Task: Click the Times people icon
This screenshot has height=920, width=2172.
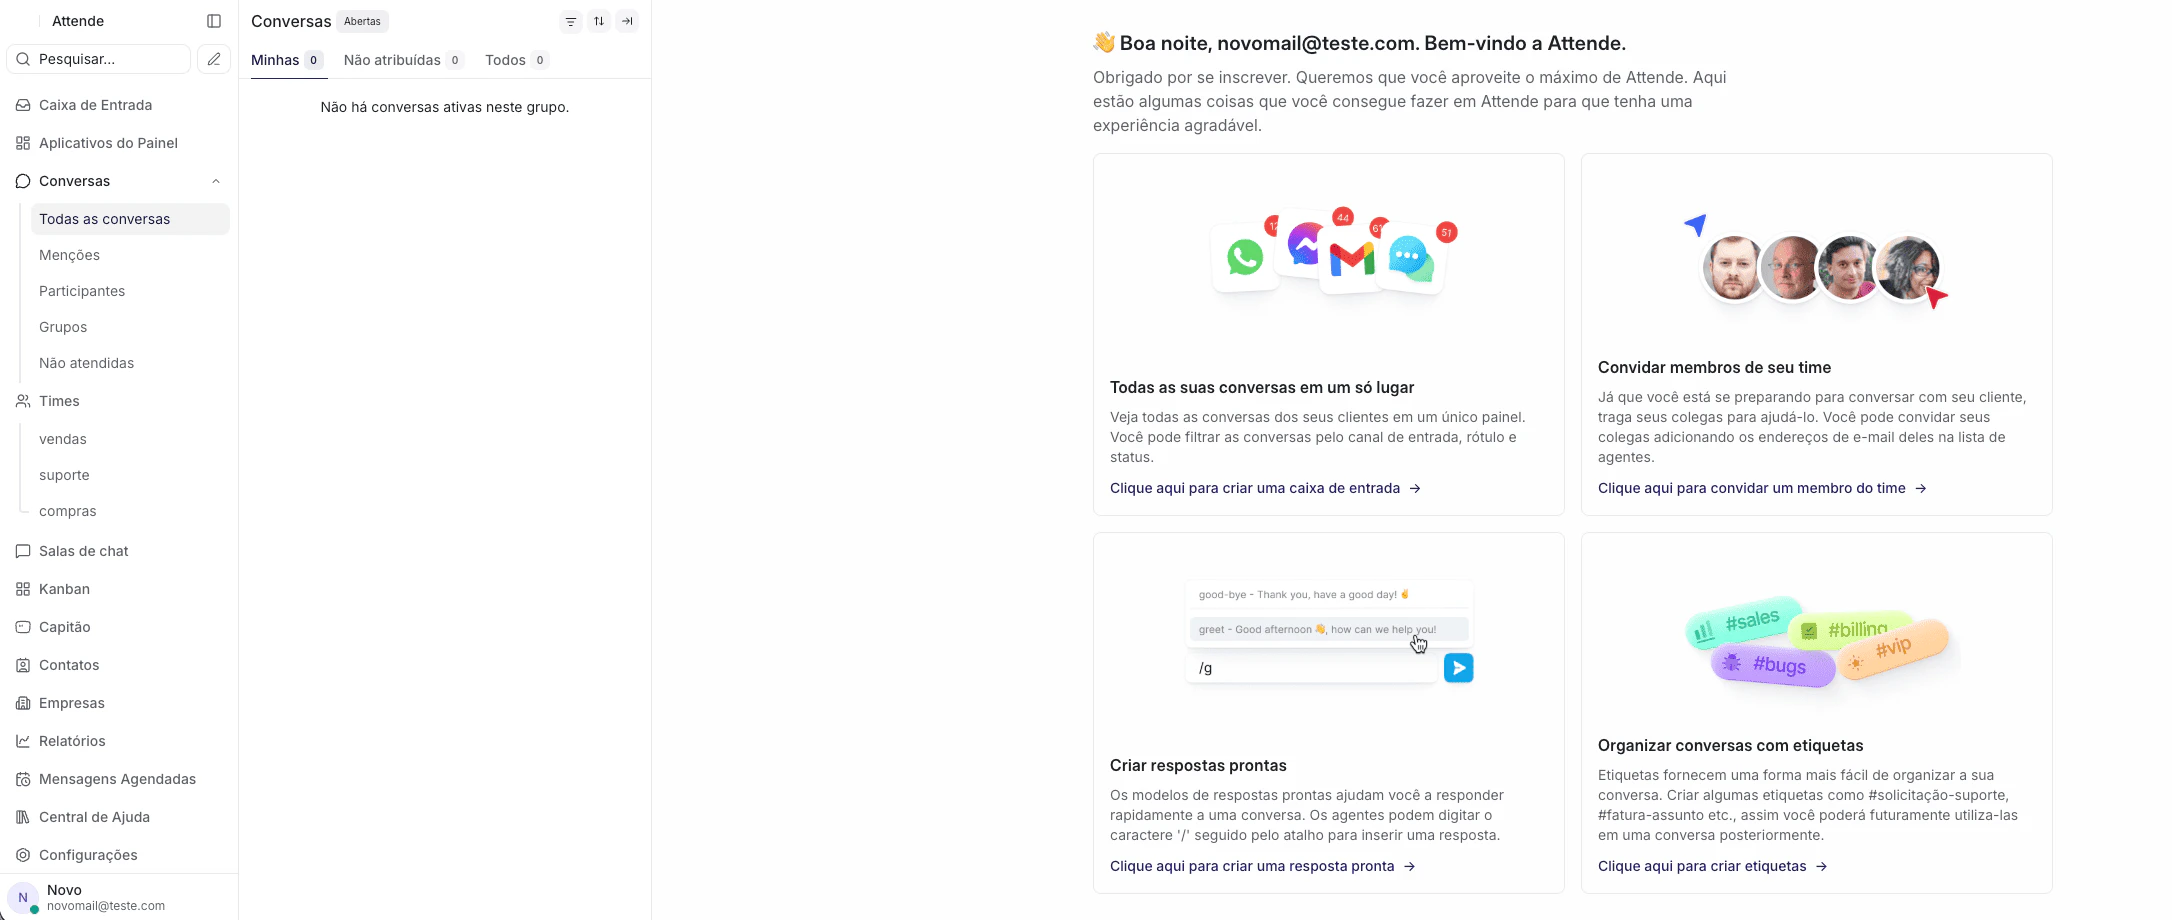Action: pyautogui.click(x=23, y=401)
